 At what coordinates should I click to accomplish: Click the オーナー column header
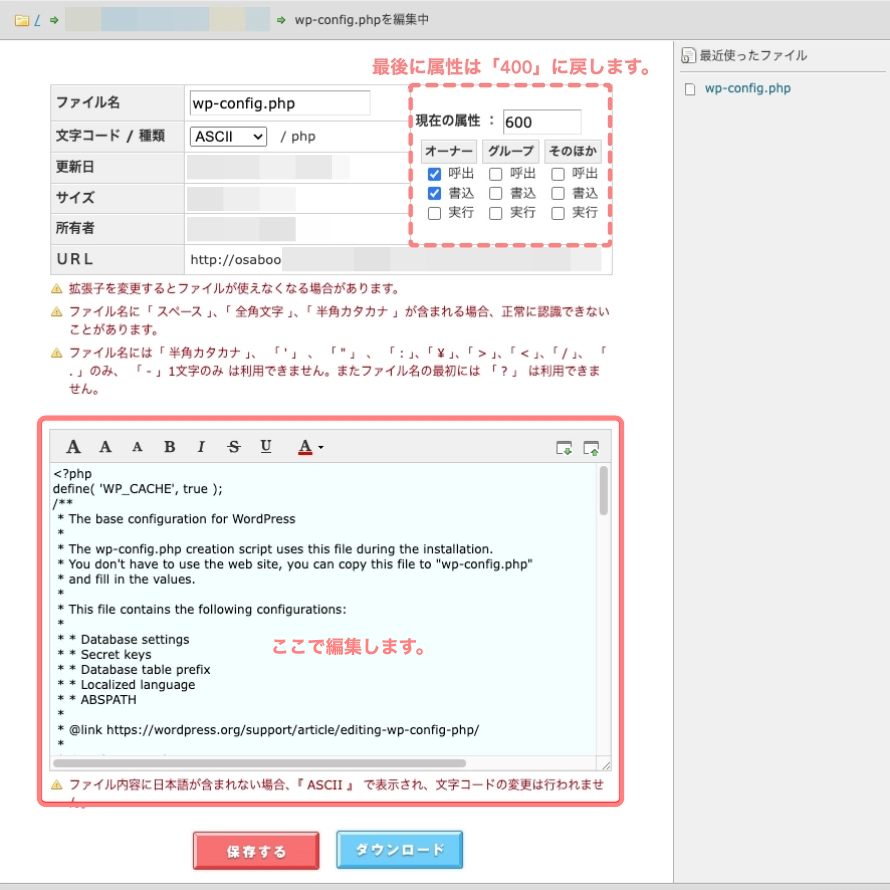[x=449, y=151]
